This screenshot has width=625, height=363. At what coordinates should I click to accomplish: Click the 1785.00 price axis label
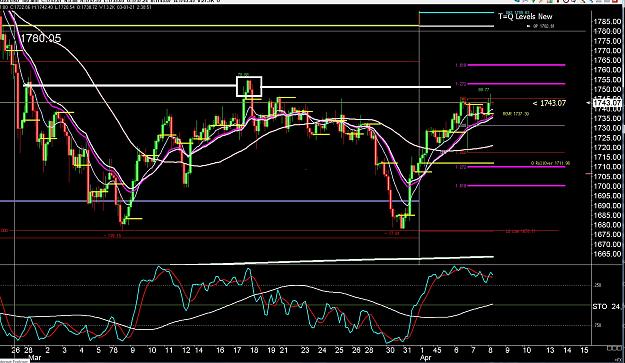(x=607, y=22)
